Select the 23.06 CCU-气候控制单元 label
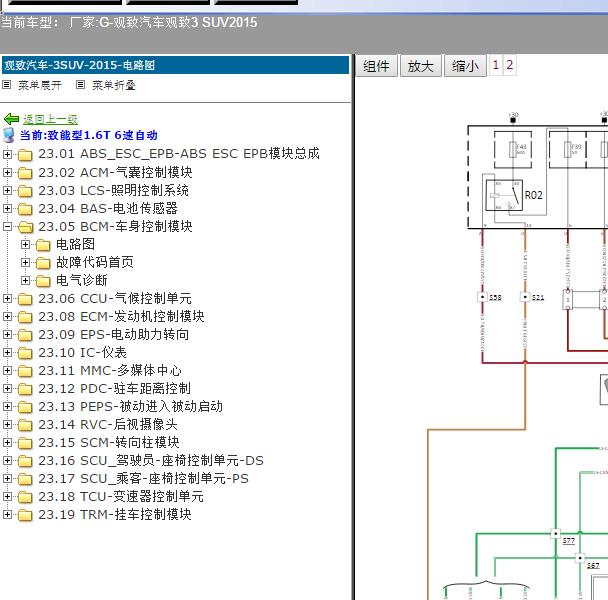 [x=115, y=299]
